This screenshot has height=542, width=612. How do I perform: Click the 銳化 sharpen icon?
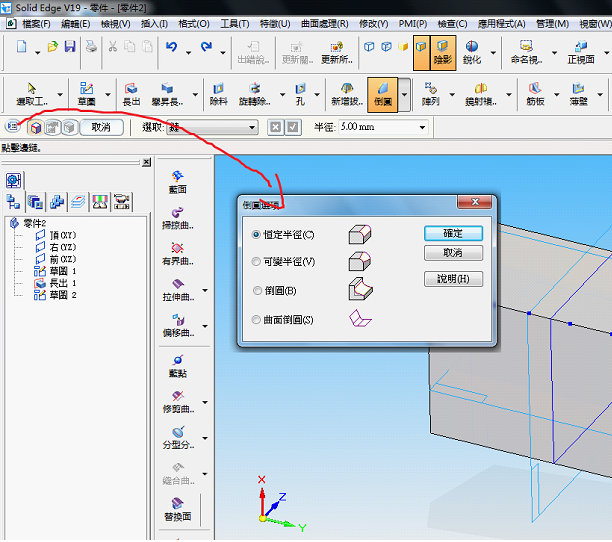[x=472, y=53]
